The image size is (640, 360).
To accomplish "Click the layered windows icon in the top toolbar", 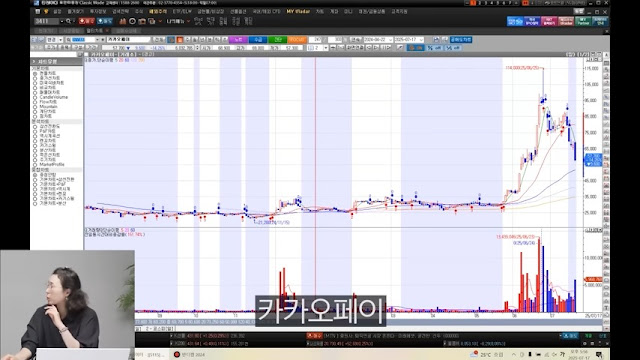I will tap(152, 21).
